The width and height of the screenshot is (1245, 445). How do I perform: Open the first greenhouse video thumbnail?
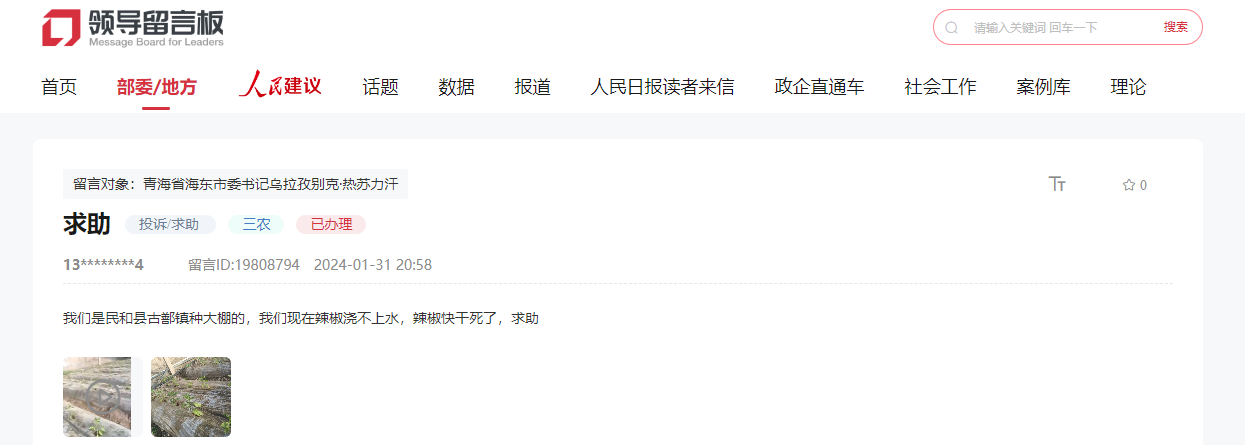click(97, 397)
